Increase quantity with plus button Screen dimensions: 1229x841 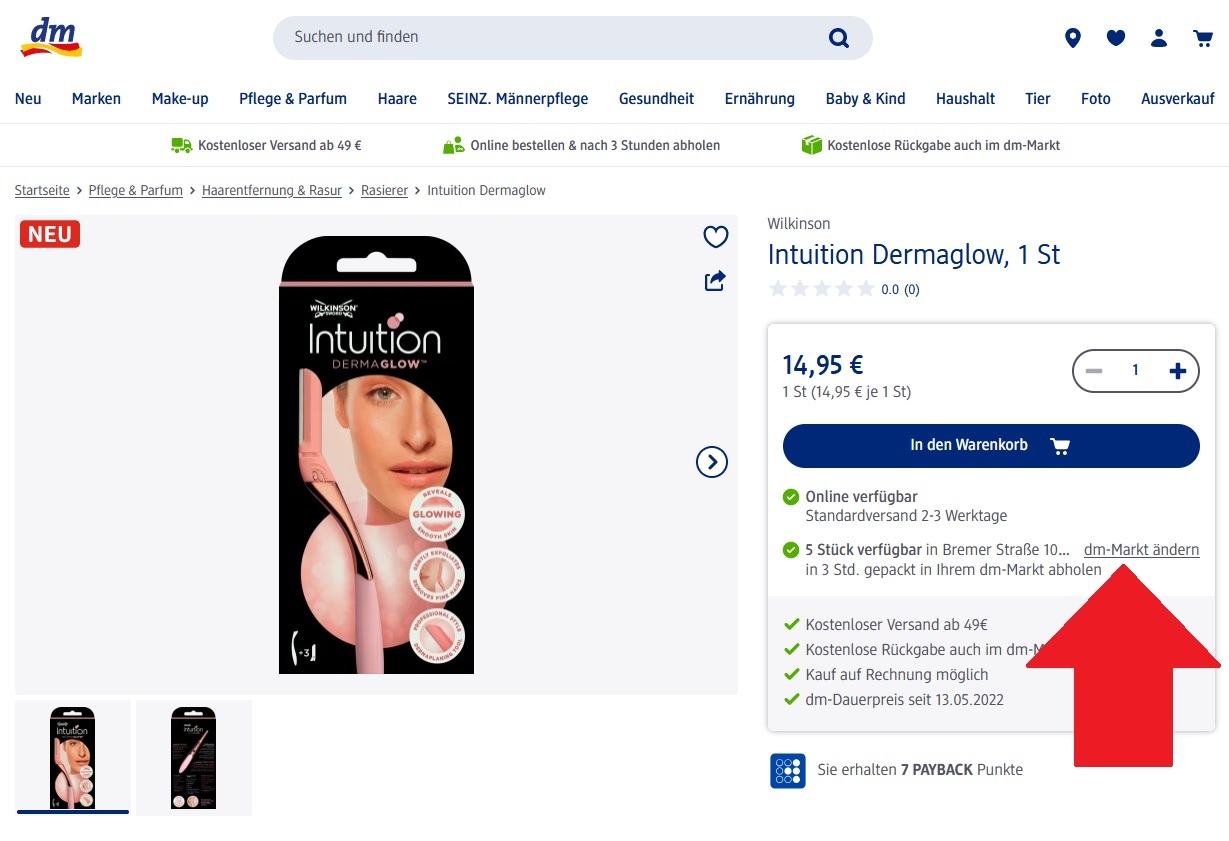click(x=1178, y=371)
